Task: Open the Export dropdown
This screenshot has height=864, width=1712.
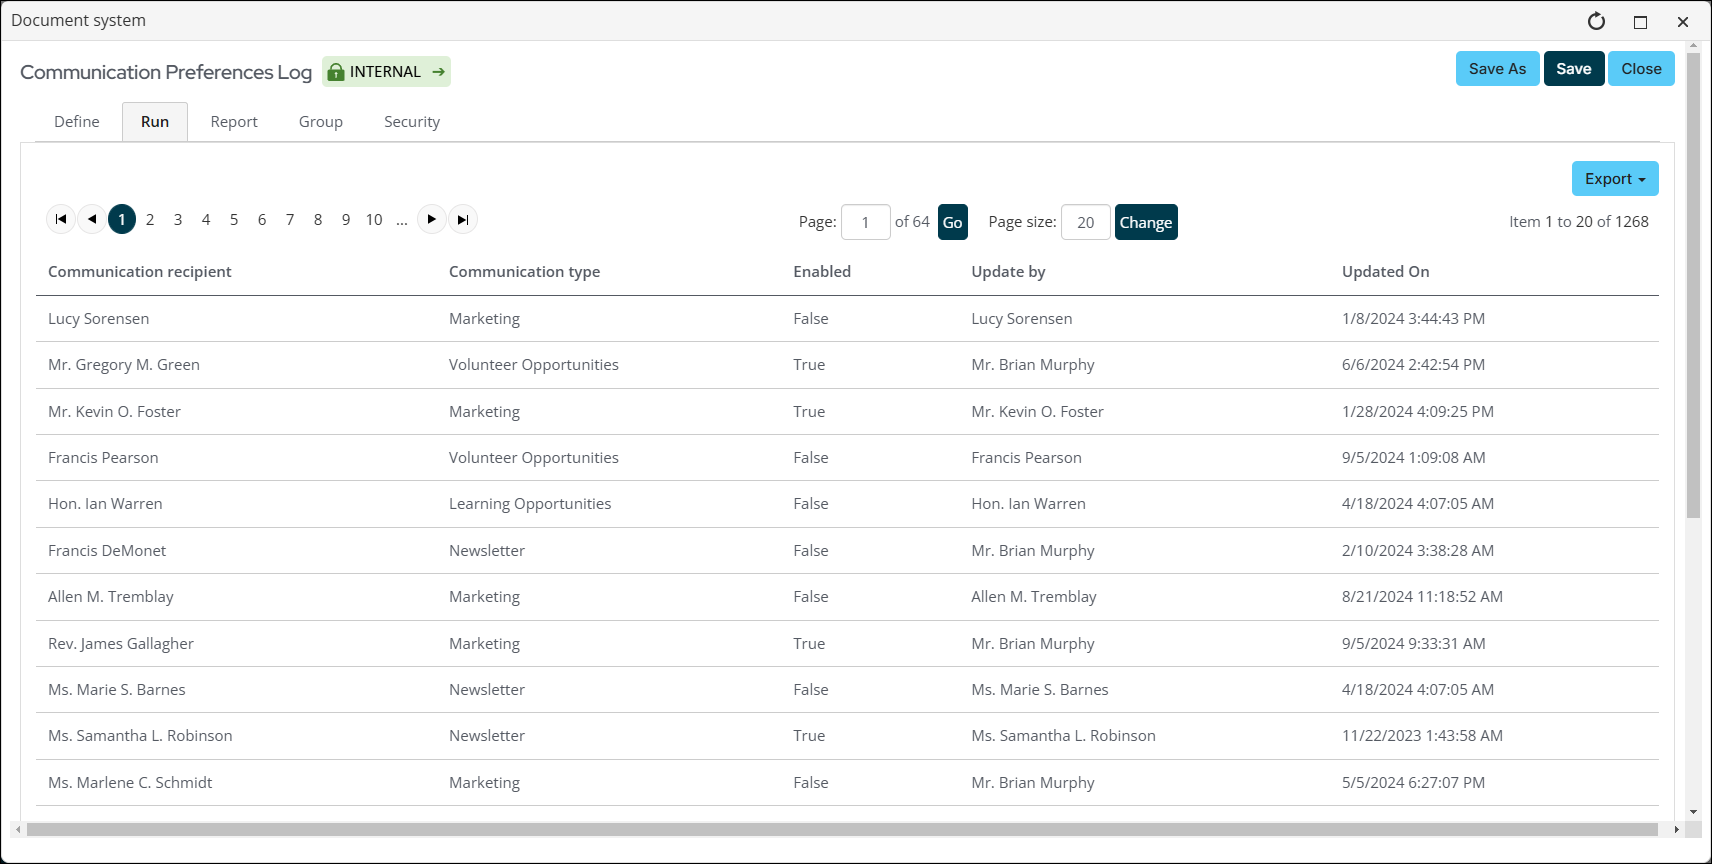Action: tap(1615, 179)
